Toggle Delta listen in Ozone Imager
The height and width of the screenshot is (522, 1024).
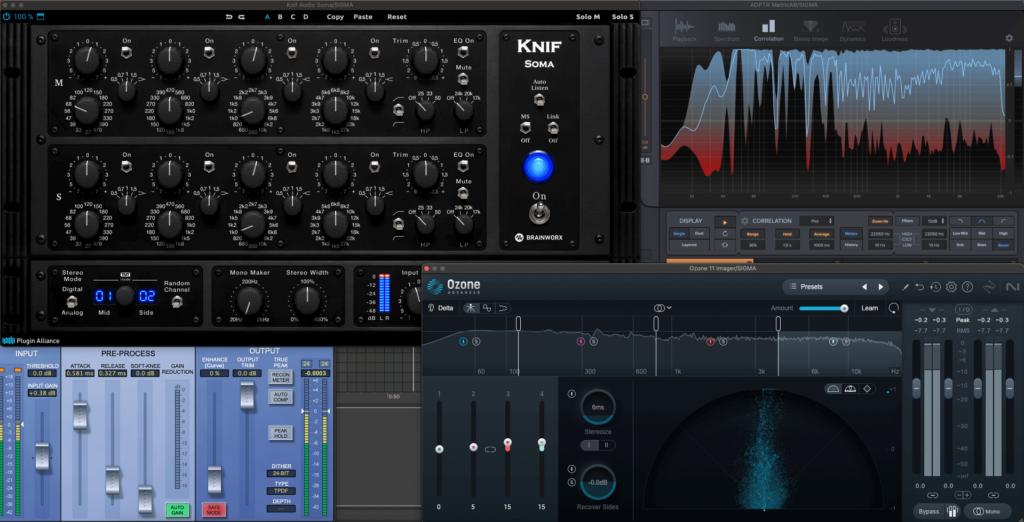pos(440,308)
